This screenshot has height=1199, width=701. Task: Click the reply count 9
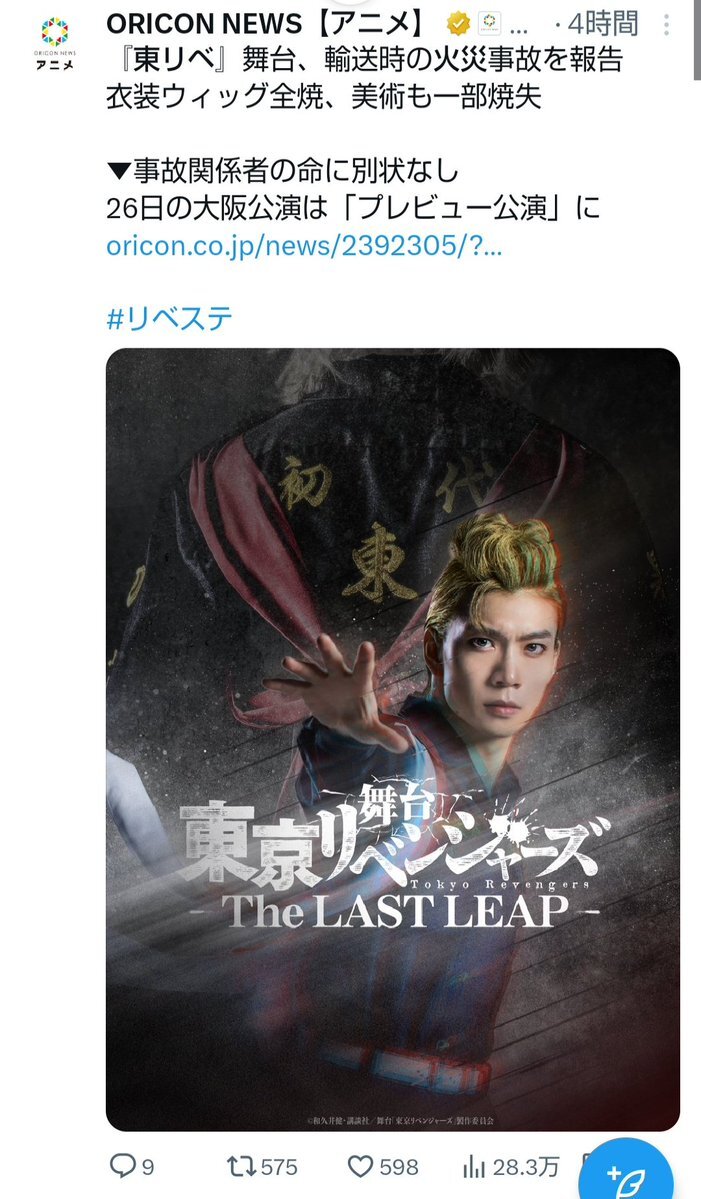tap(148, 1167)
